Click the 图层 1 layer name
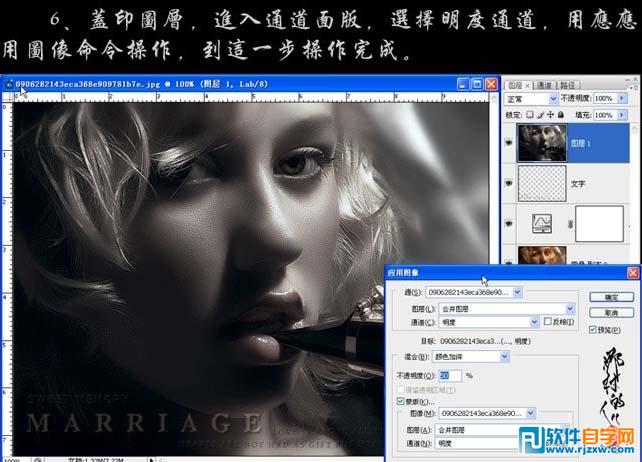 [581, 143]
